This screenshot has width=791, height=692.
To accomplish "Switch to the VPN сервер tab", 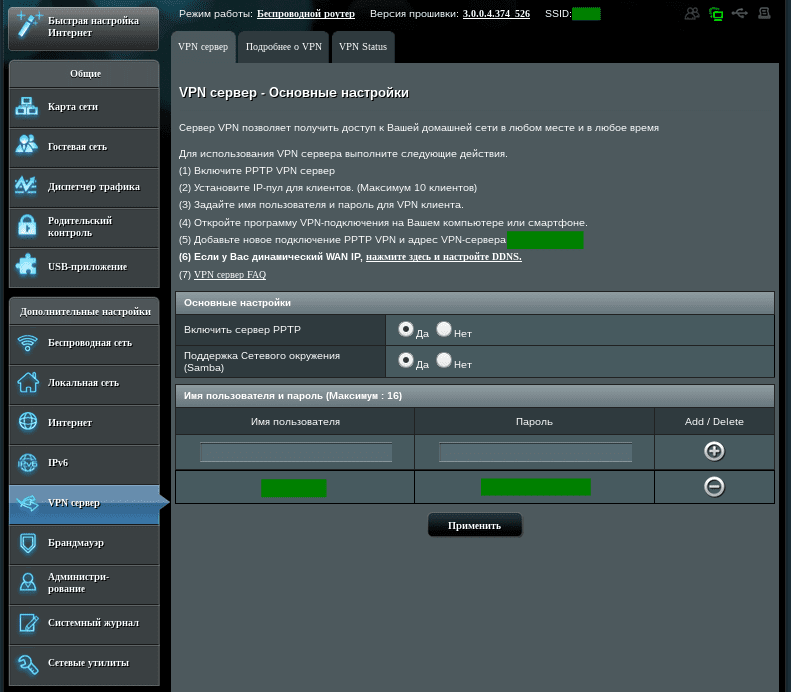I will click(x=203, y=47).
